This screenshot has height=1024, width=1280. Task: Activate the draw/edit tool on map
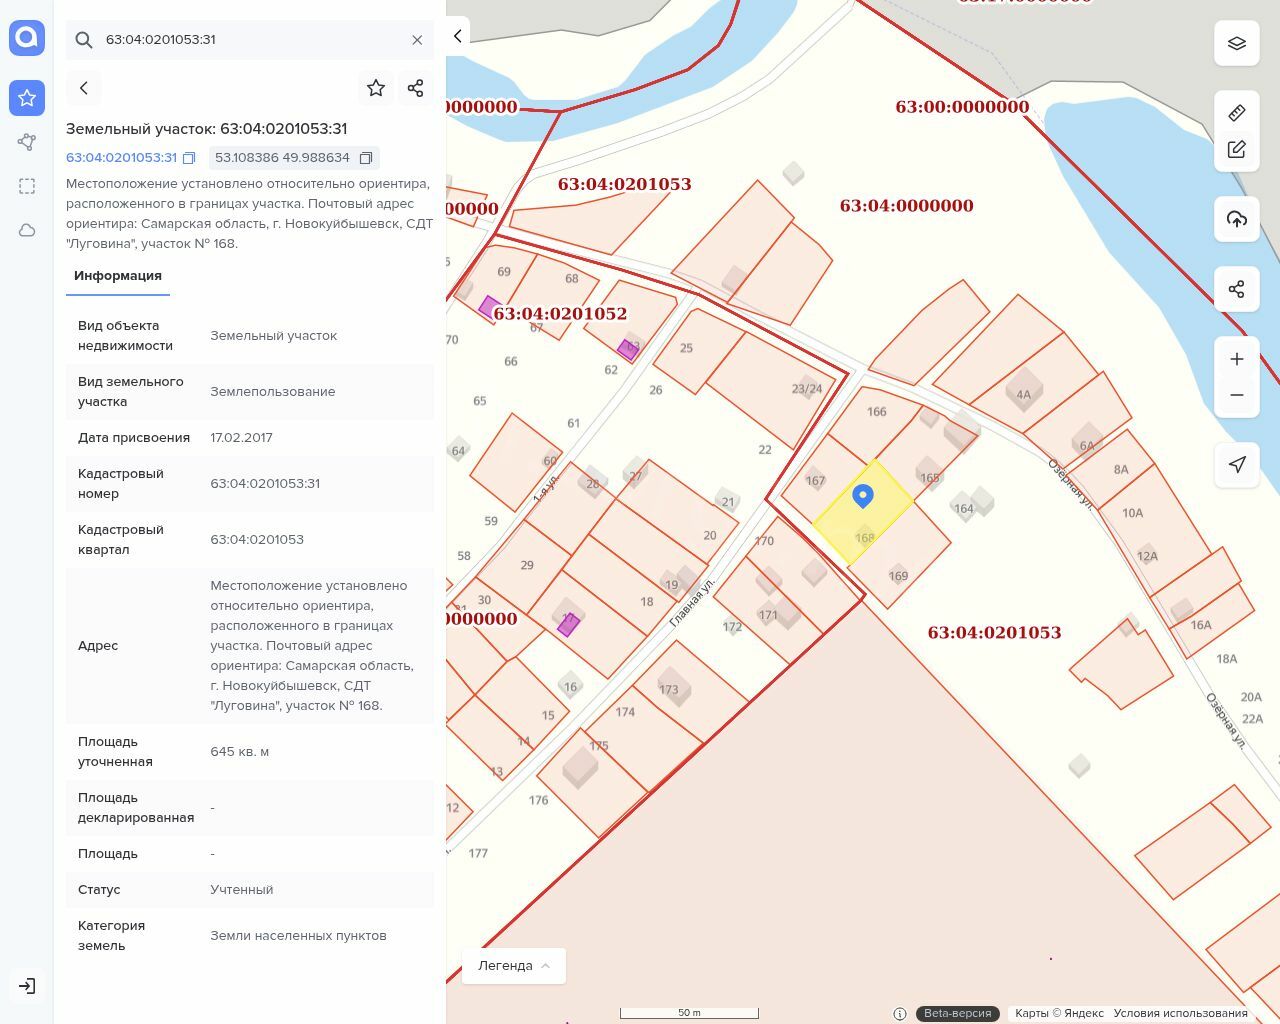tap(1237, 150)
